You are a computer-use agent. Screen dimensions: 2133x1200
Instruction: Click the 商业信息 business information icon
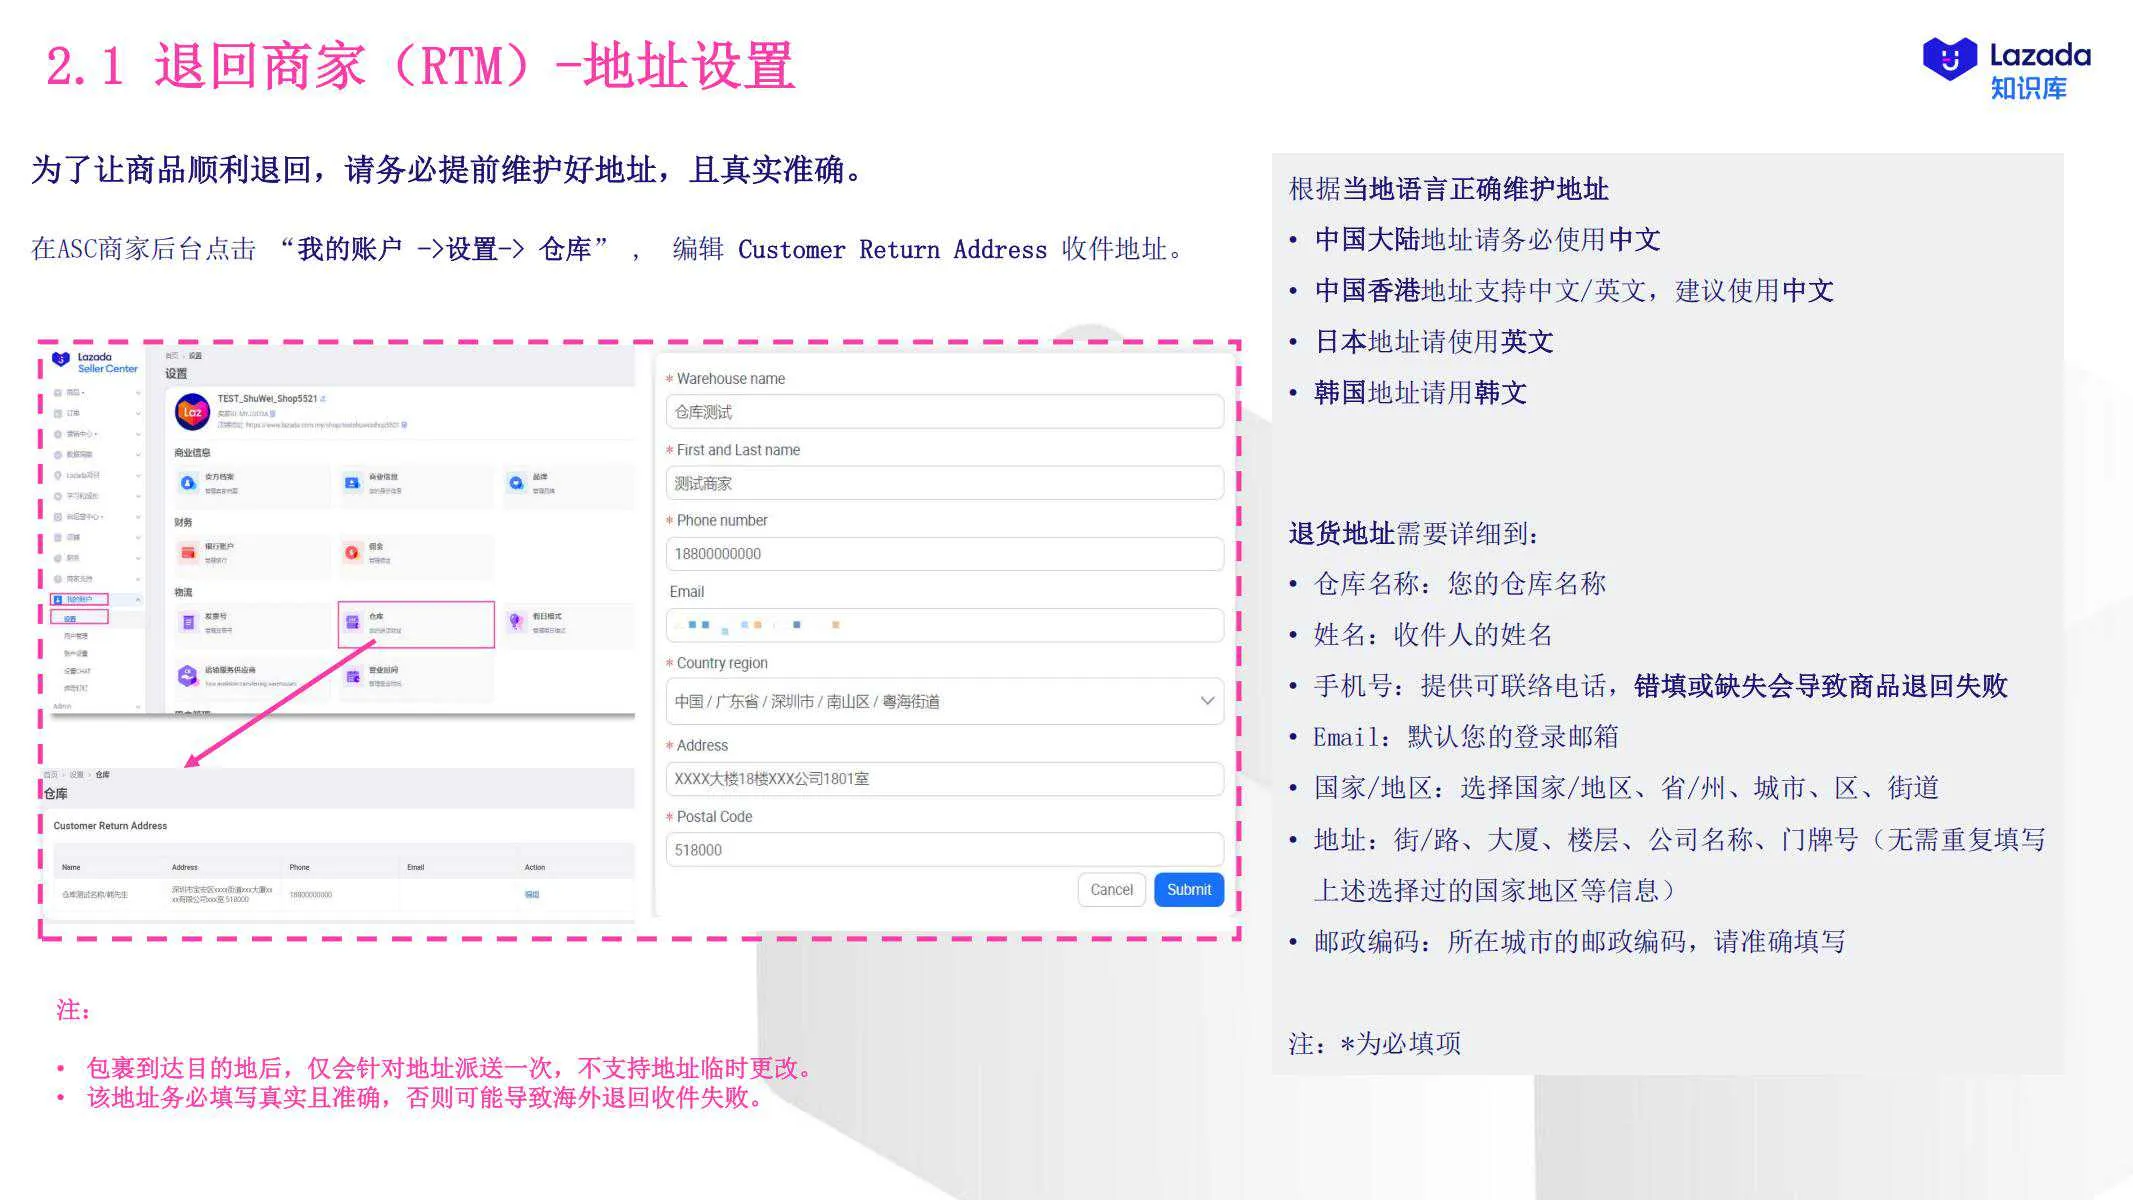coord(352,483)
